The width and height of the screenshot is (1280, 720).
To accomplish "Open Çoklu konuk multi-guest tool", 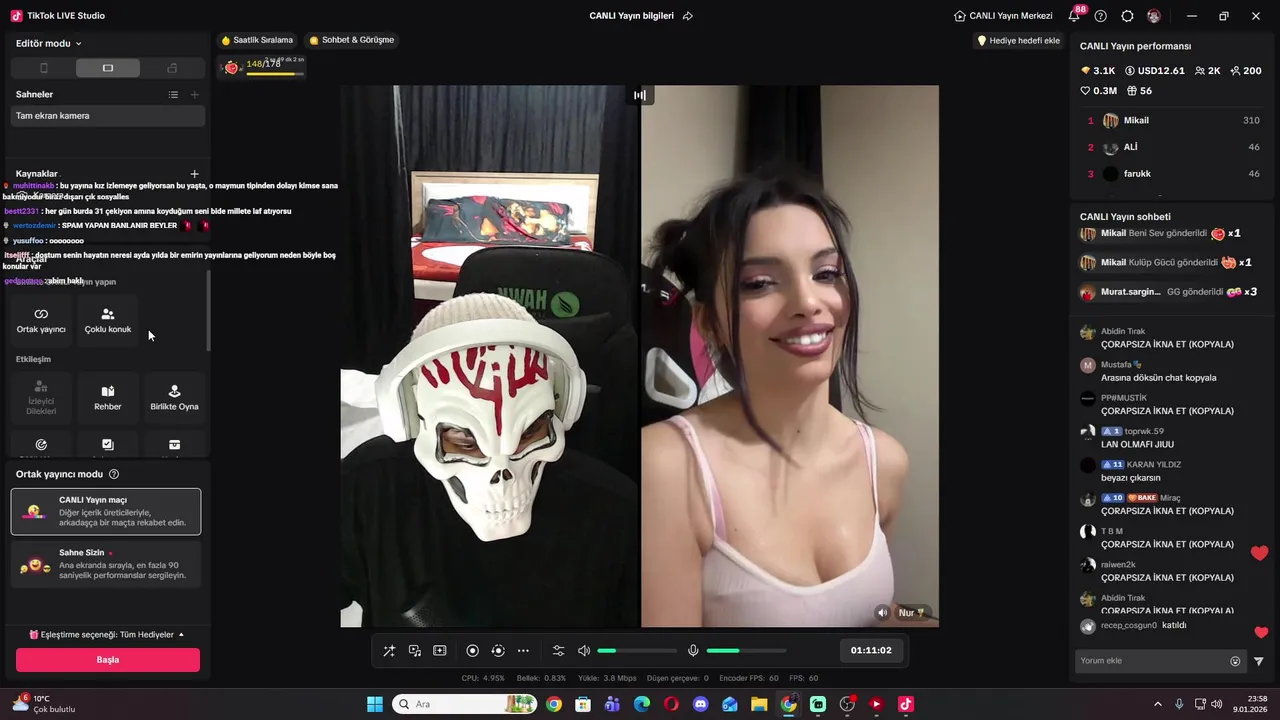I will [108, 320].
